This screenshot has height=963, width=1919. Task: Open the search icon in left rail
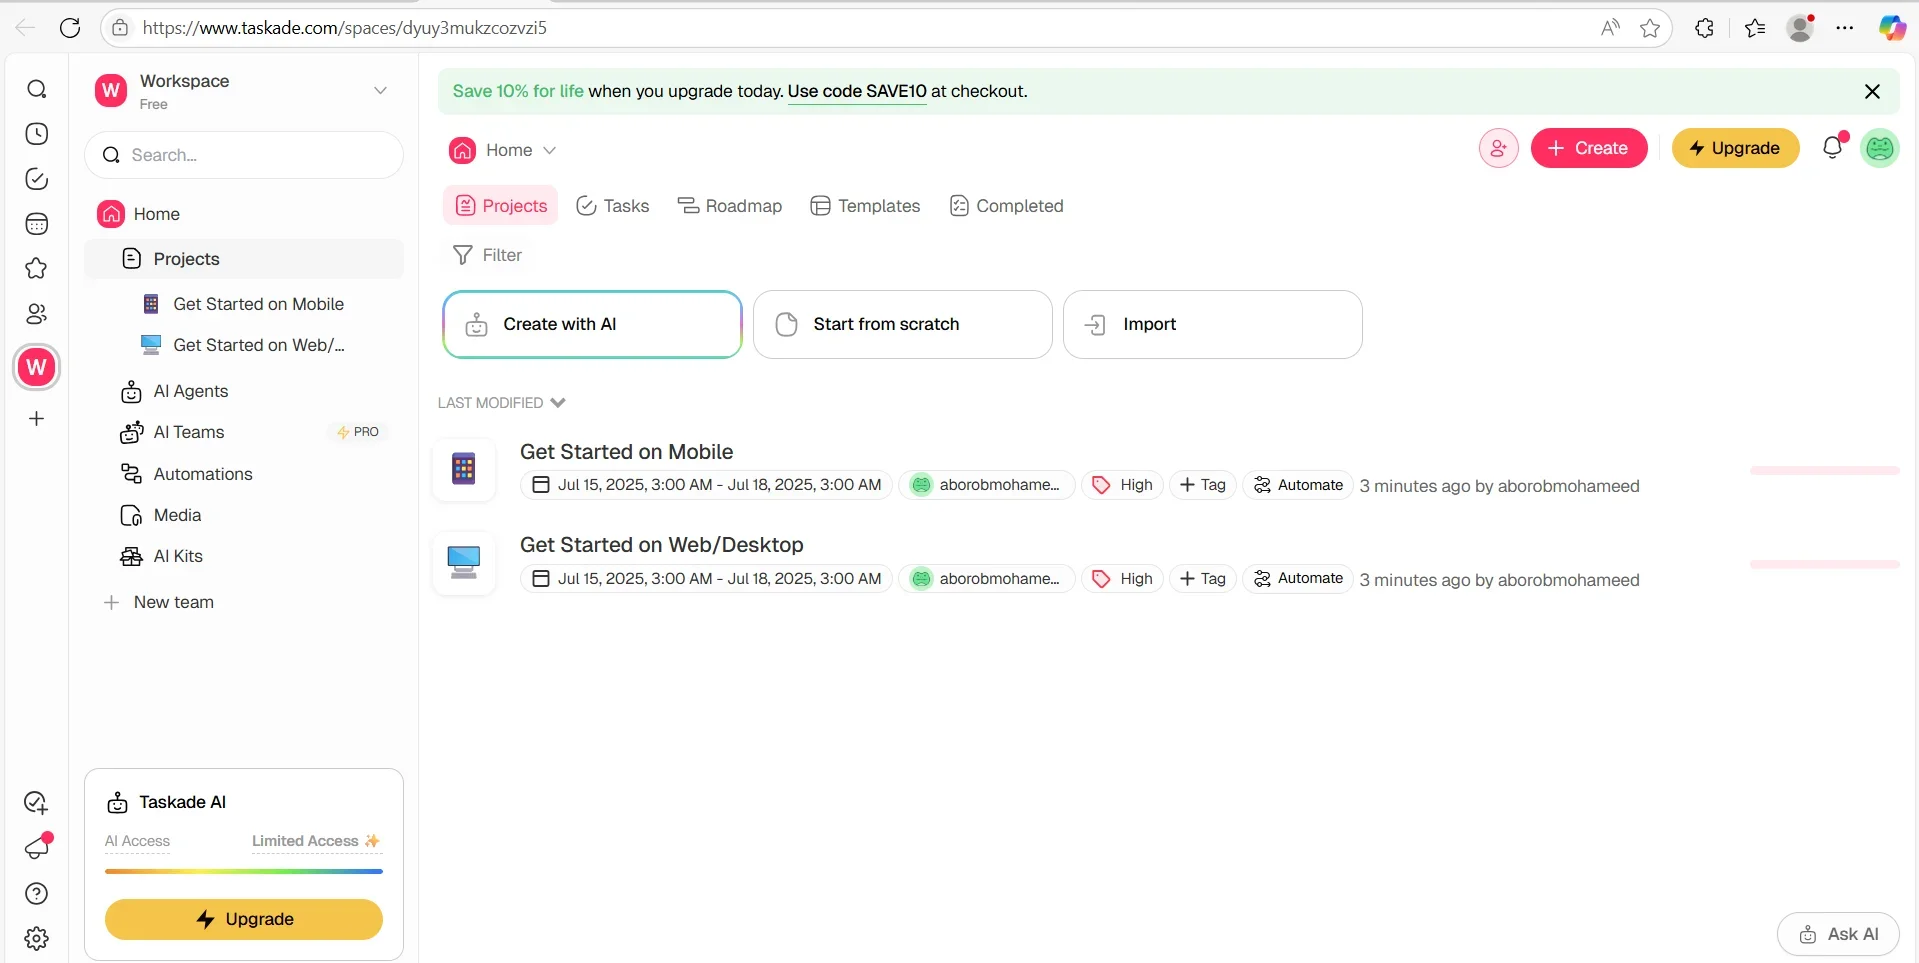click(x=37, y=90)
